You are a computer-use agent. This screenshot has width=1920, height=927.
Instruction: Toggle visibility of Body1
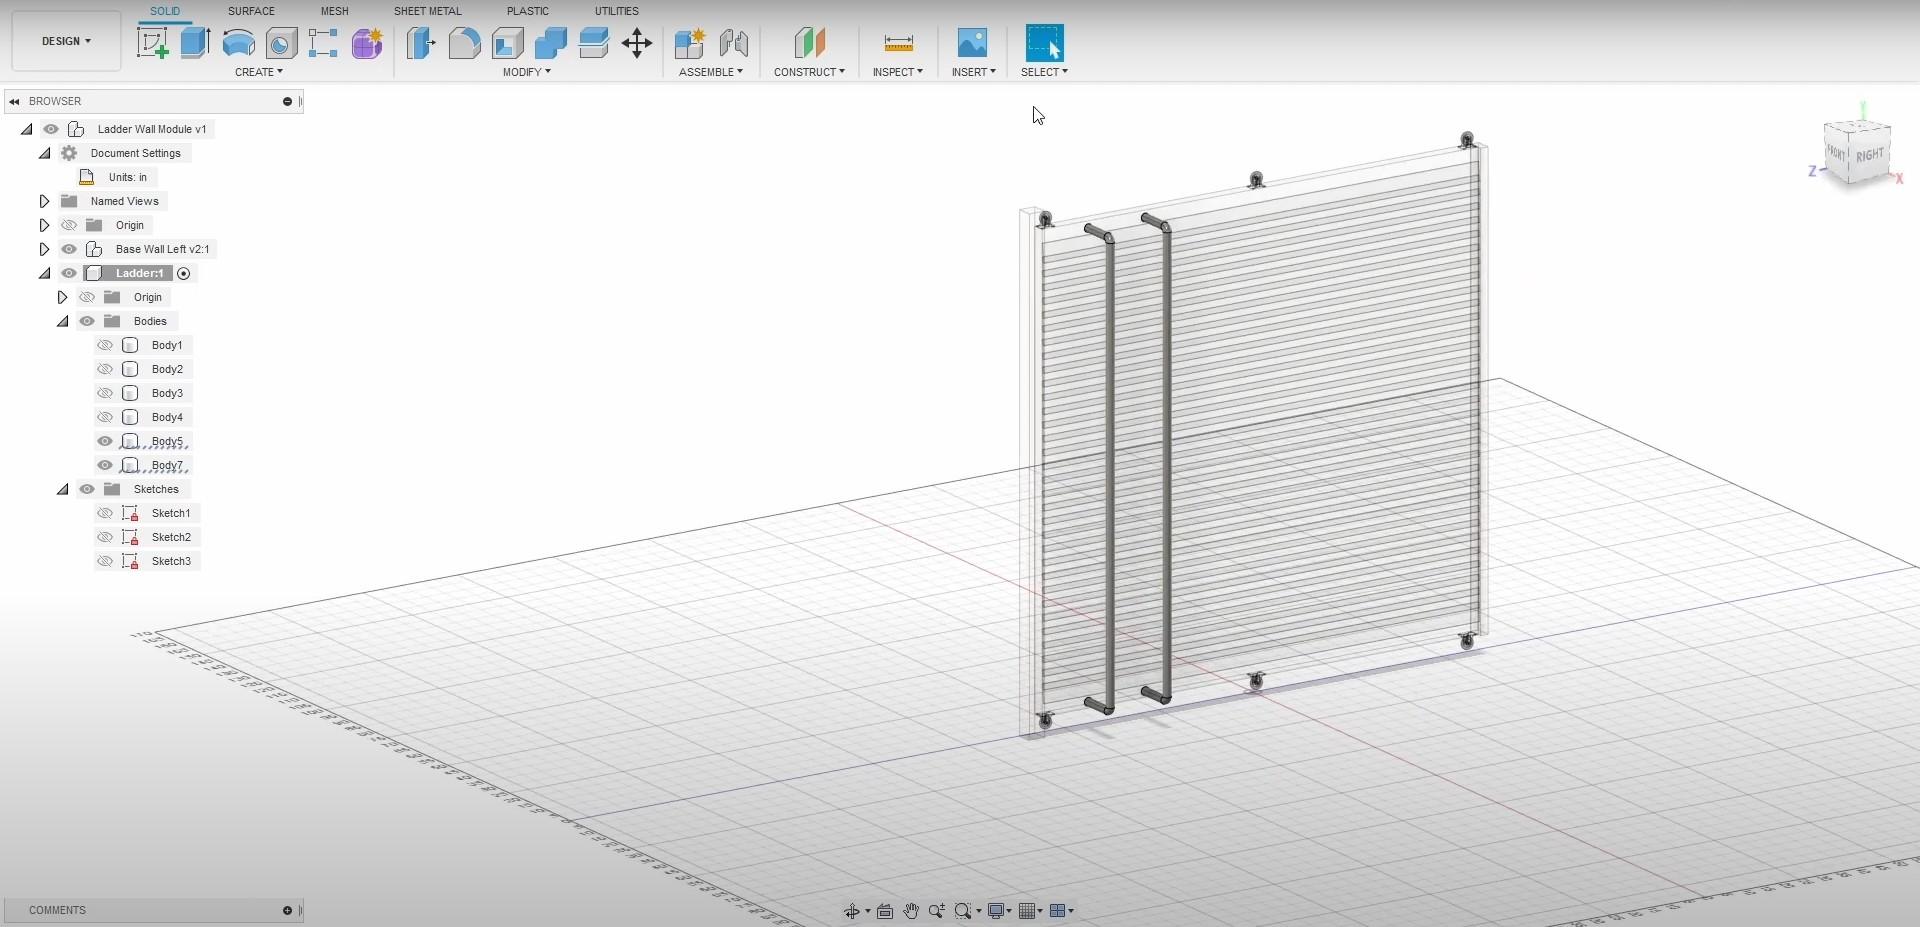coord(105,345)
